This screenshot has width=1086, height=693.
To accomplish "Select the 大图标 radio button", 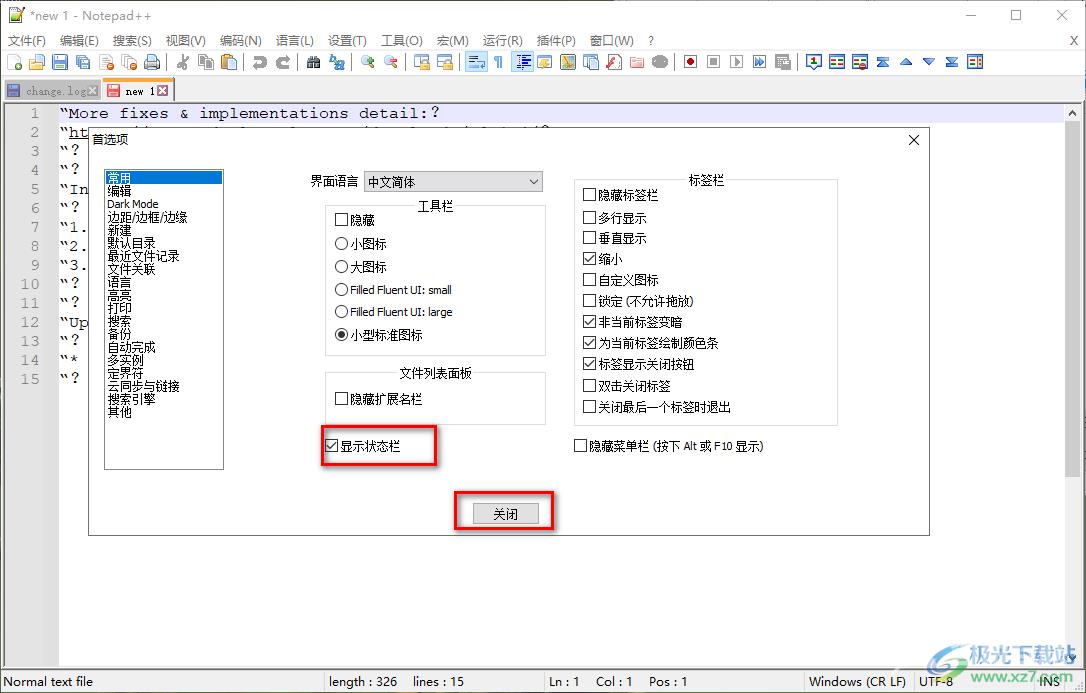I will 341,267.
